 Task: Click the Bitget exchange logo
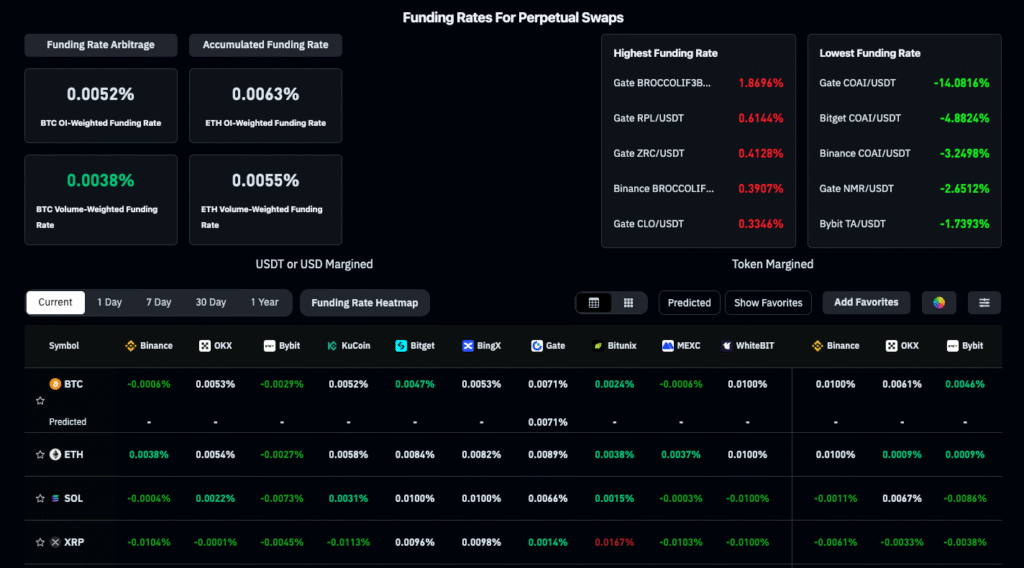[401, 346]
